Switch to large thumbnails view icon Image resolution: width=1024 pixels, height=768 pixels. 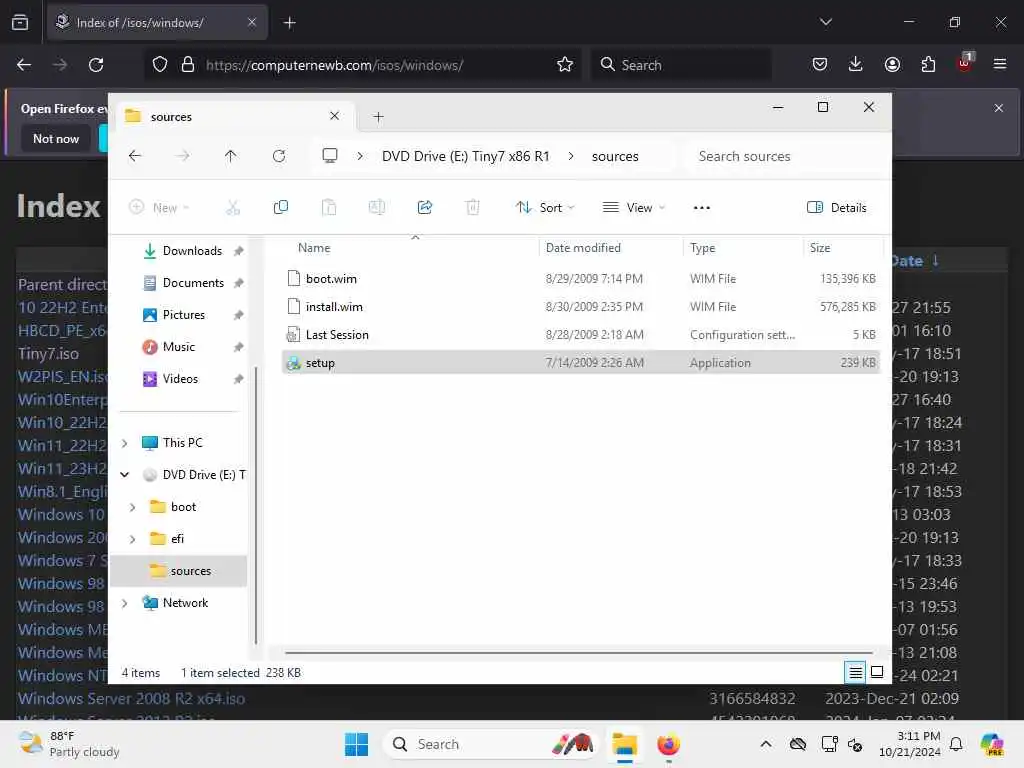(x=877, y=672)
